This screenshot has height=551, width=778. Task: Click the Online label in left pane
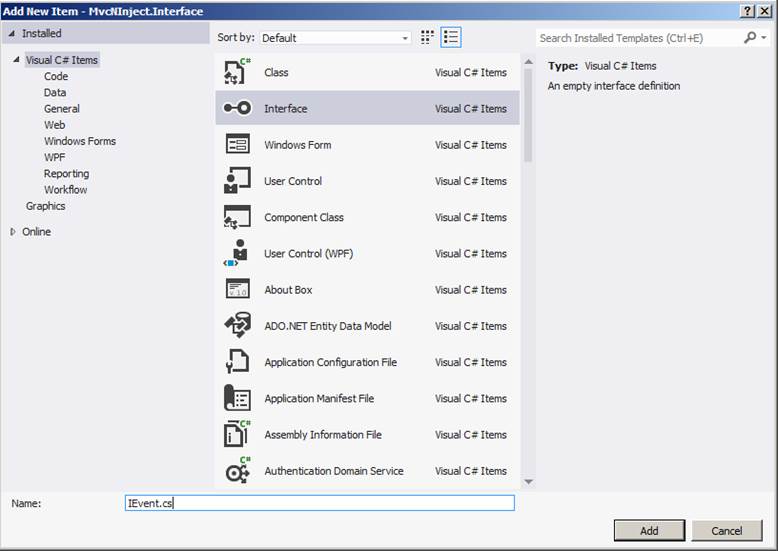point(36,231)
